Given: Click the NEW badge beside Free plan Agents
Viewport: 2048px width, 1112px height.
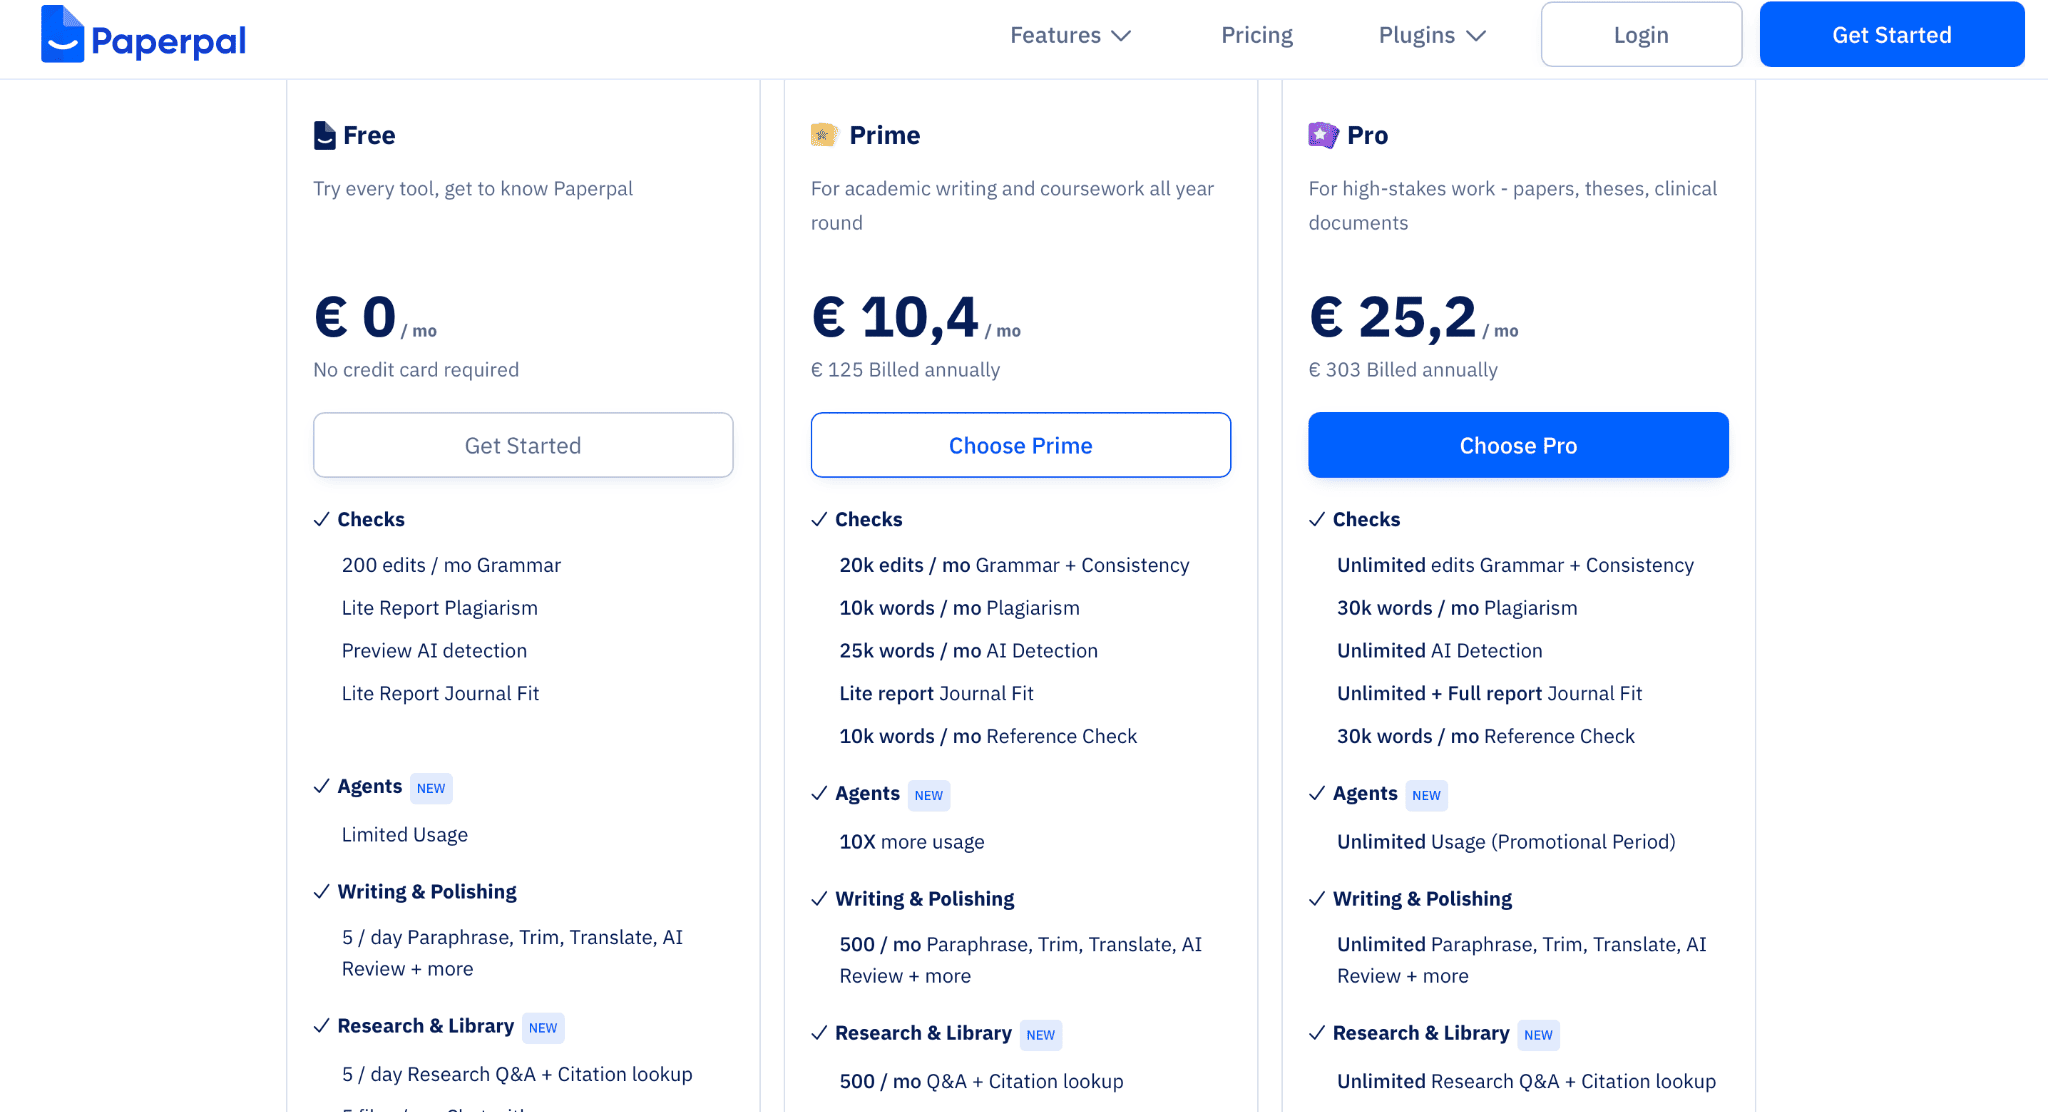Looking at the screenshot, I should (x=431, y=788).
